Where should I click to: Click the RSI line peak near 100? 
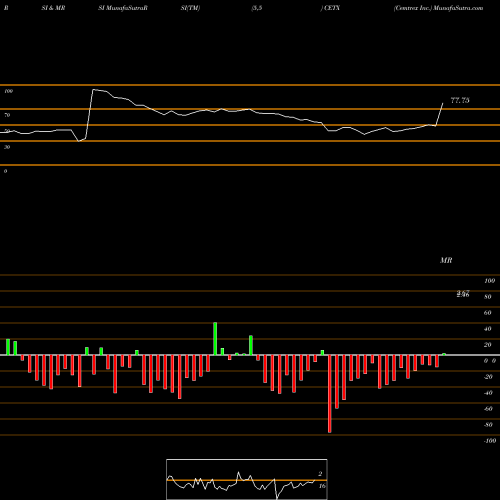coord(93,89)
